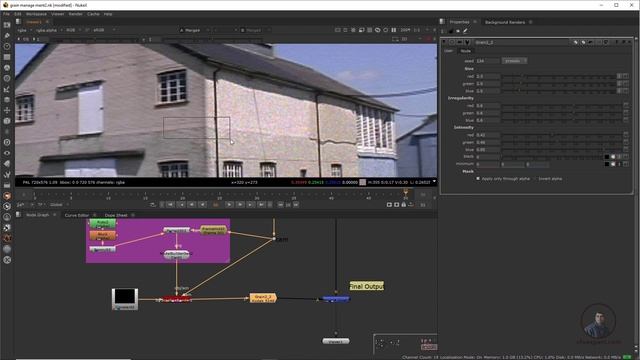Viewport: 640px width, 360px height.
Task: Click the Intensity red slider track
Action: click(562, 135)
